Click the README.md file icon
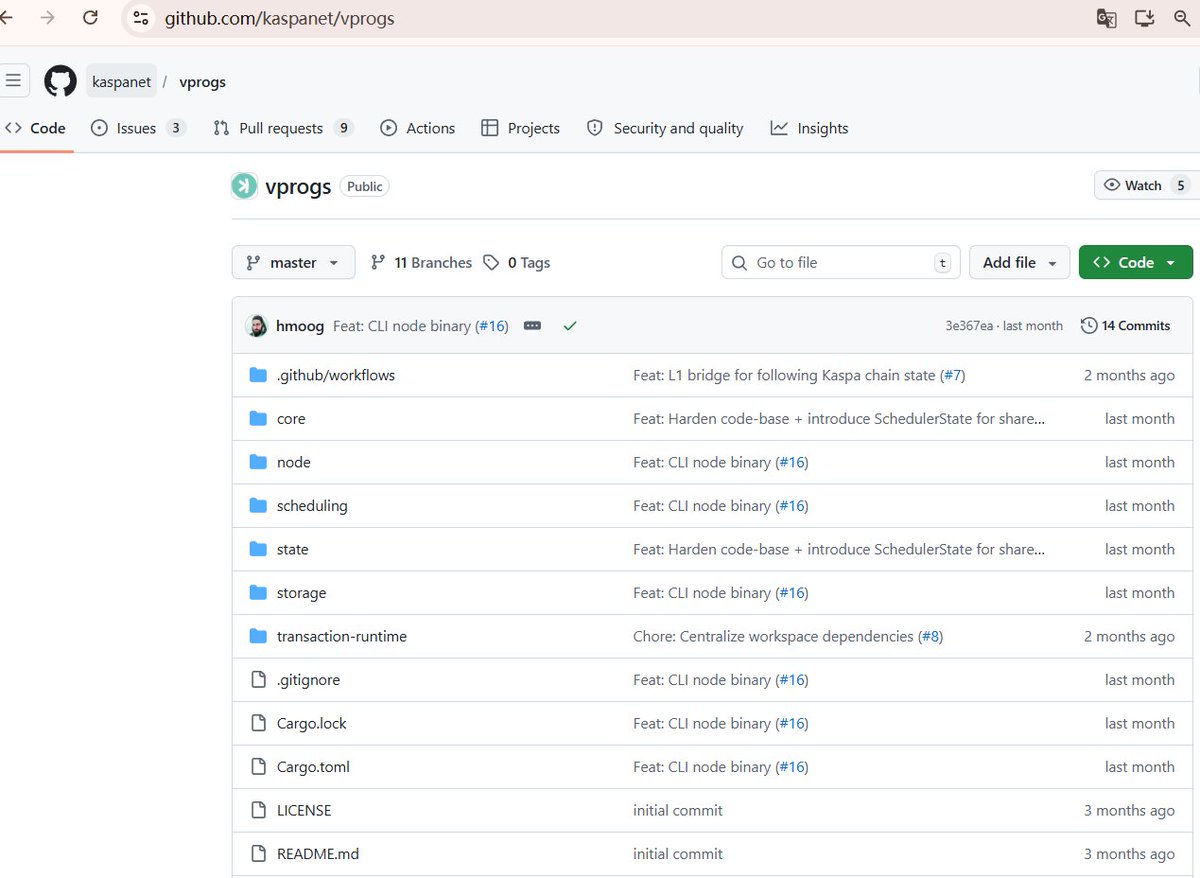Image resolution: width=1200 pixels, height=878 pixels. (258, 854)
